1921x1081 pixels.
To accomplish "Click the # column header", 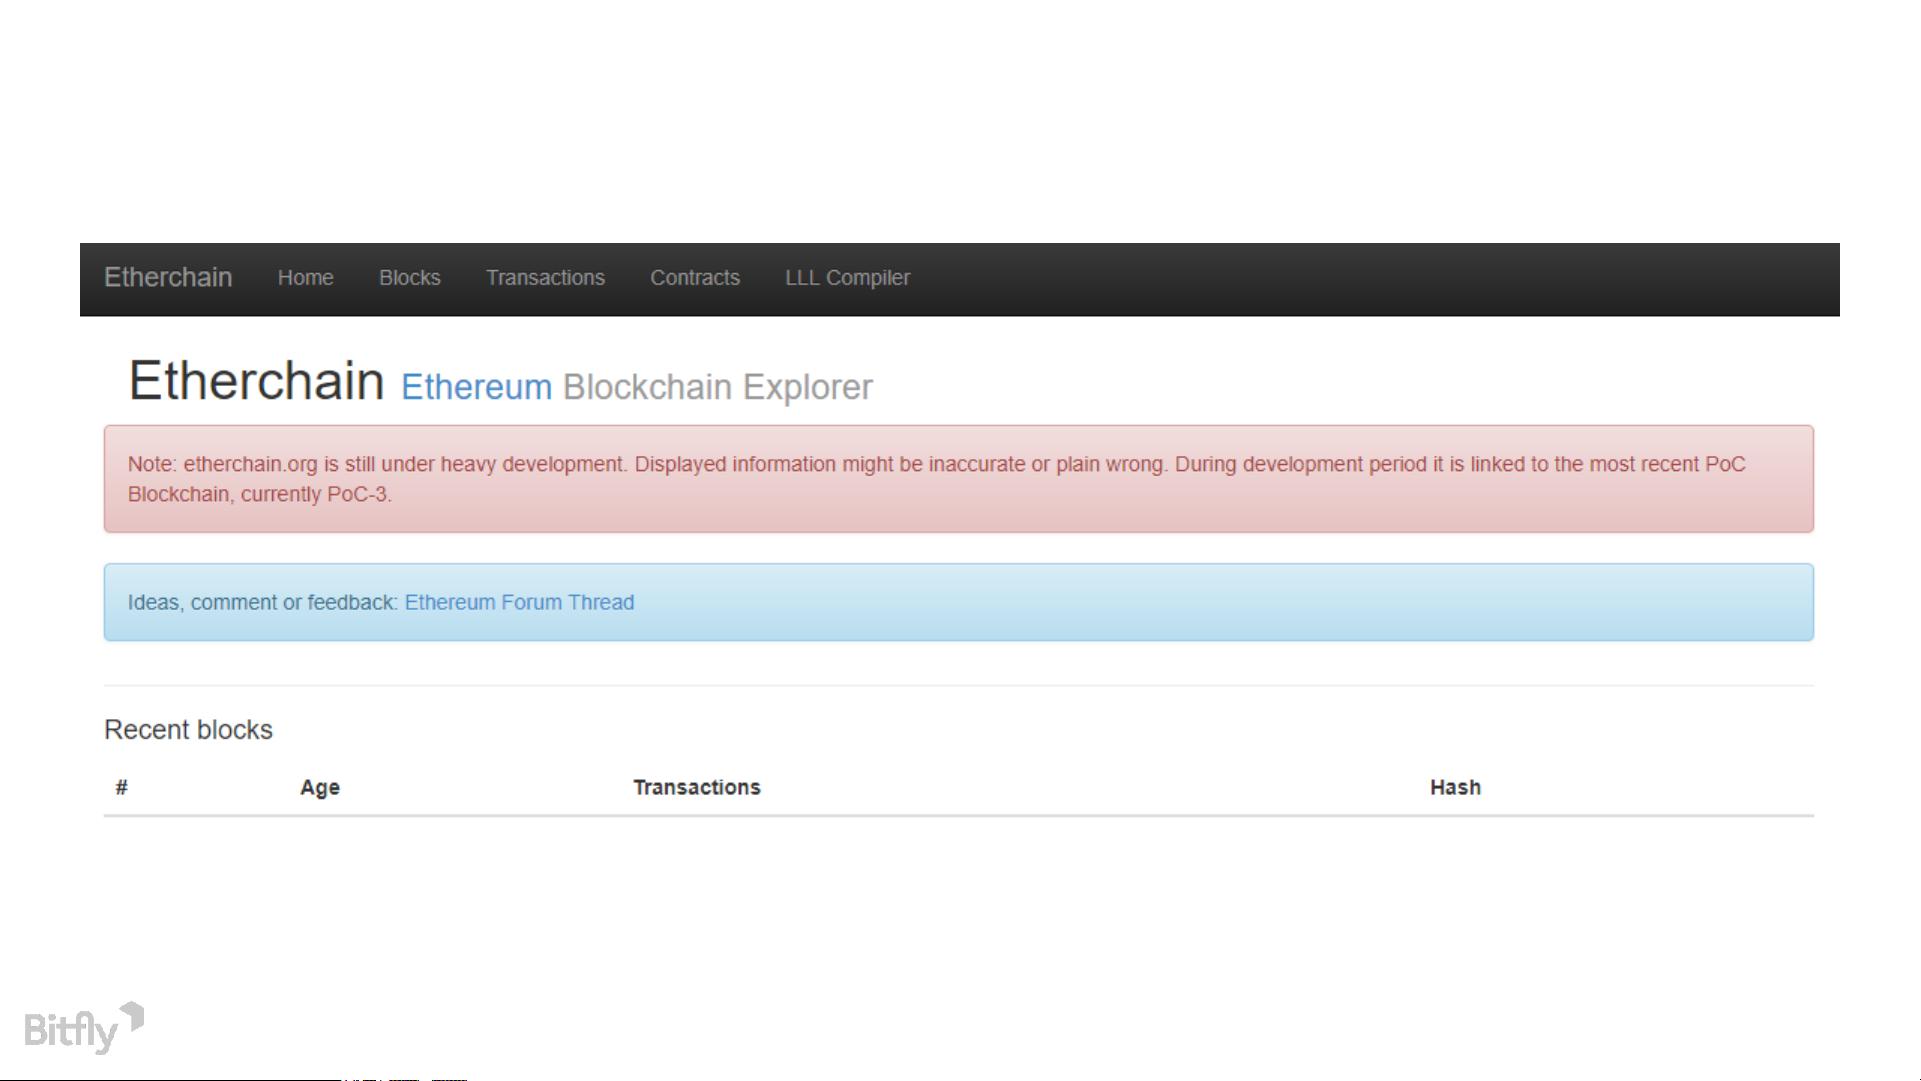I will 121,787.
